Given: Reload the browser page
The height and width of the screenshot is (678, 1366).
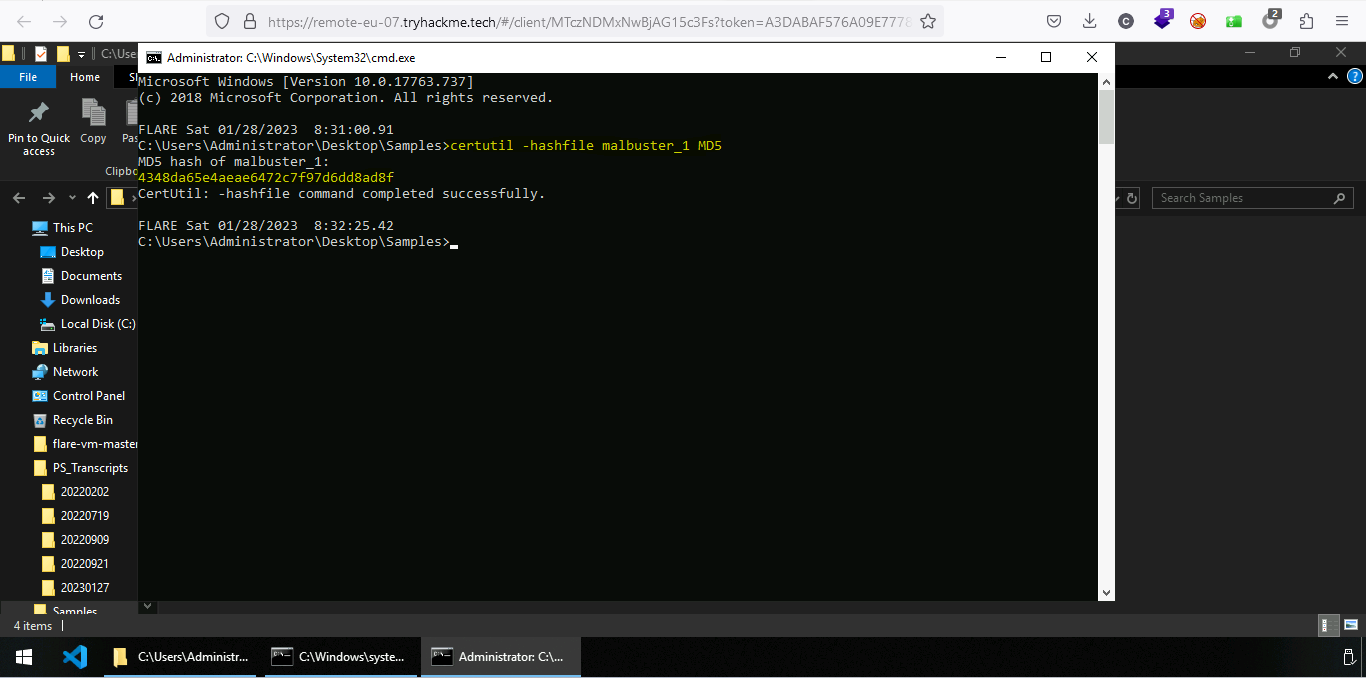Looking at the screenshot, I should (96, 21).
